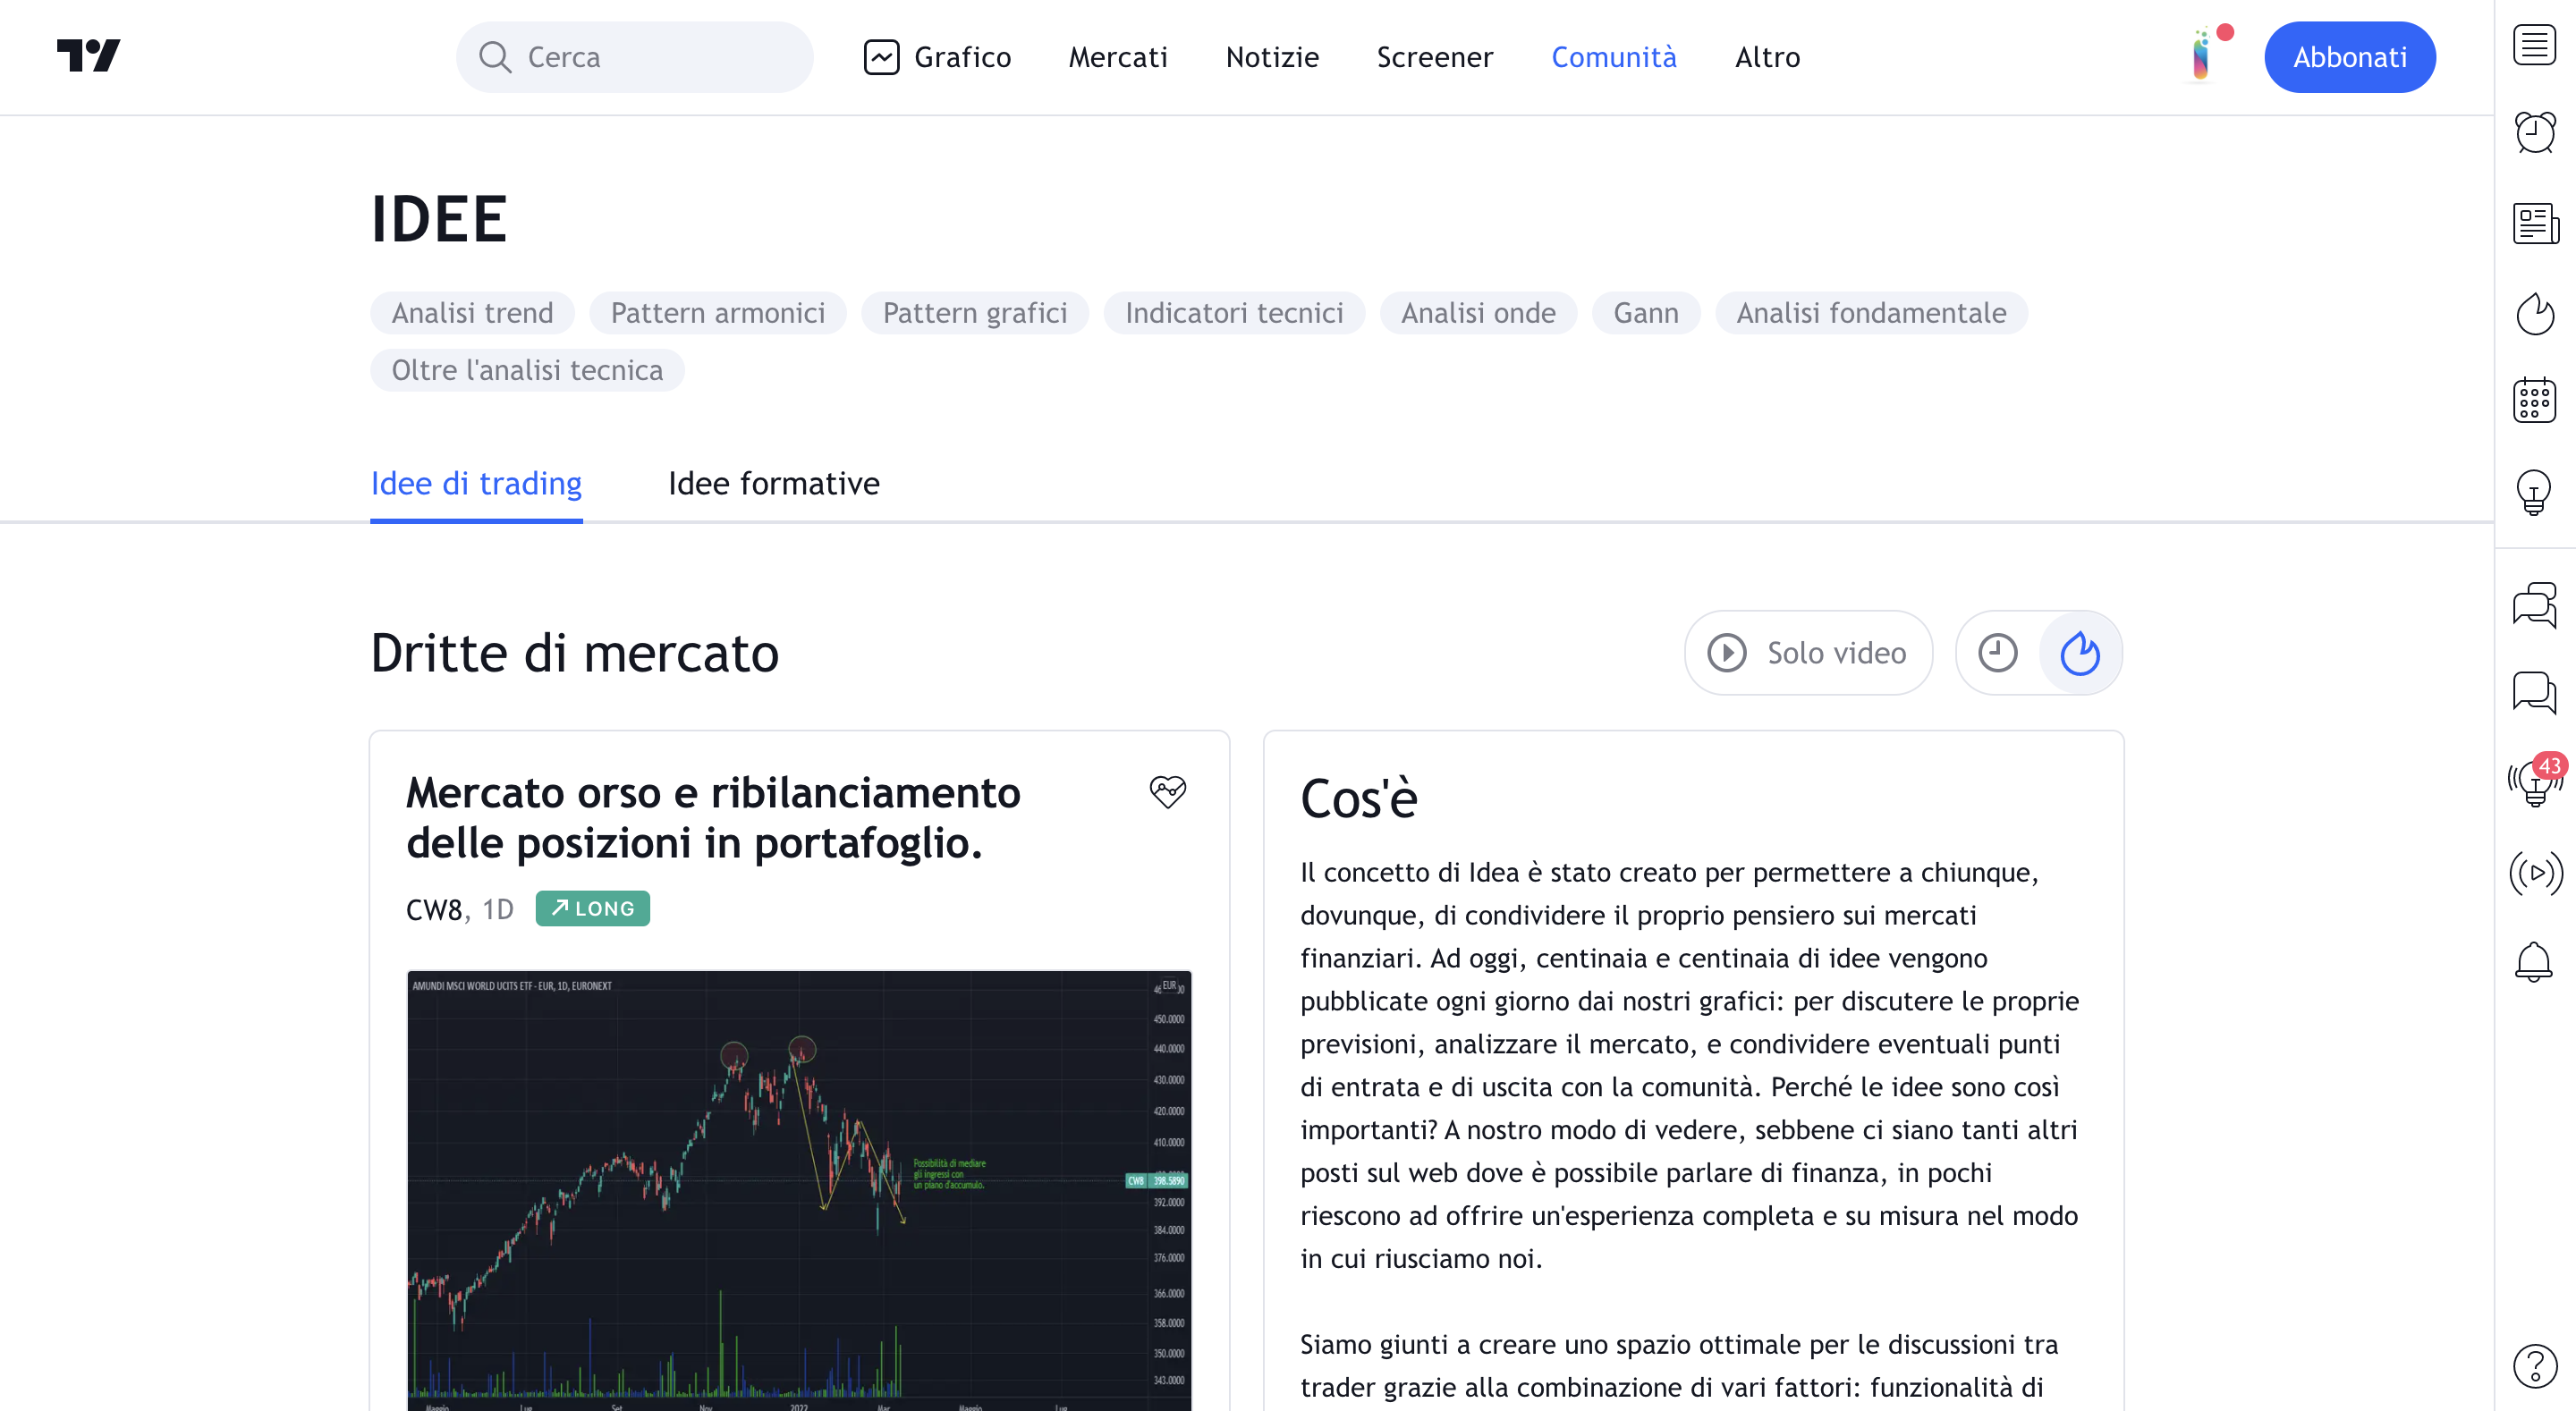Open the Comunità menu

(1614, 57)
